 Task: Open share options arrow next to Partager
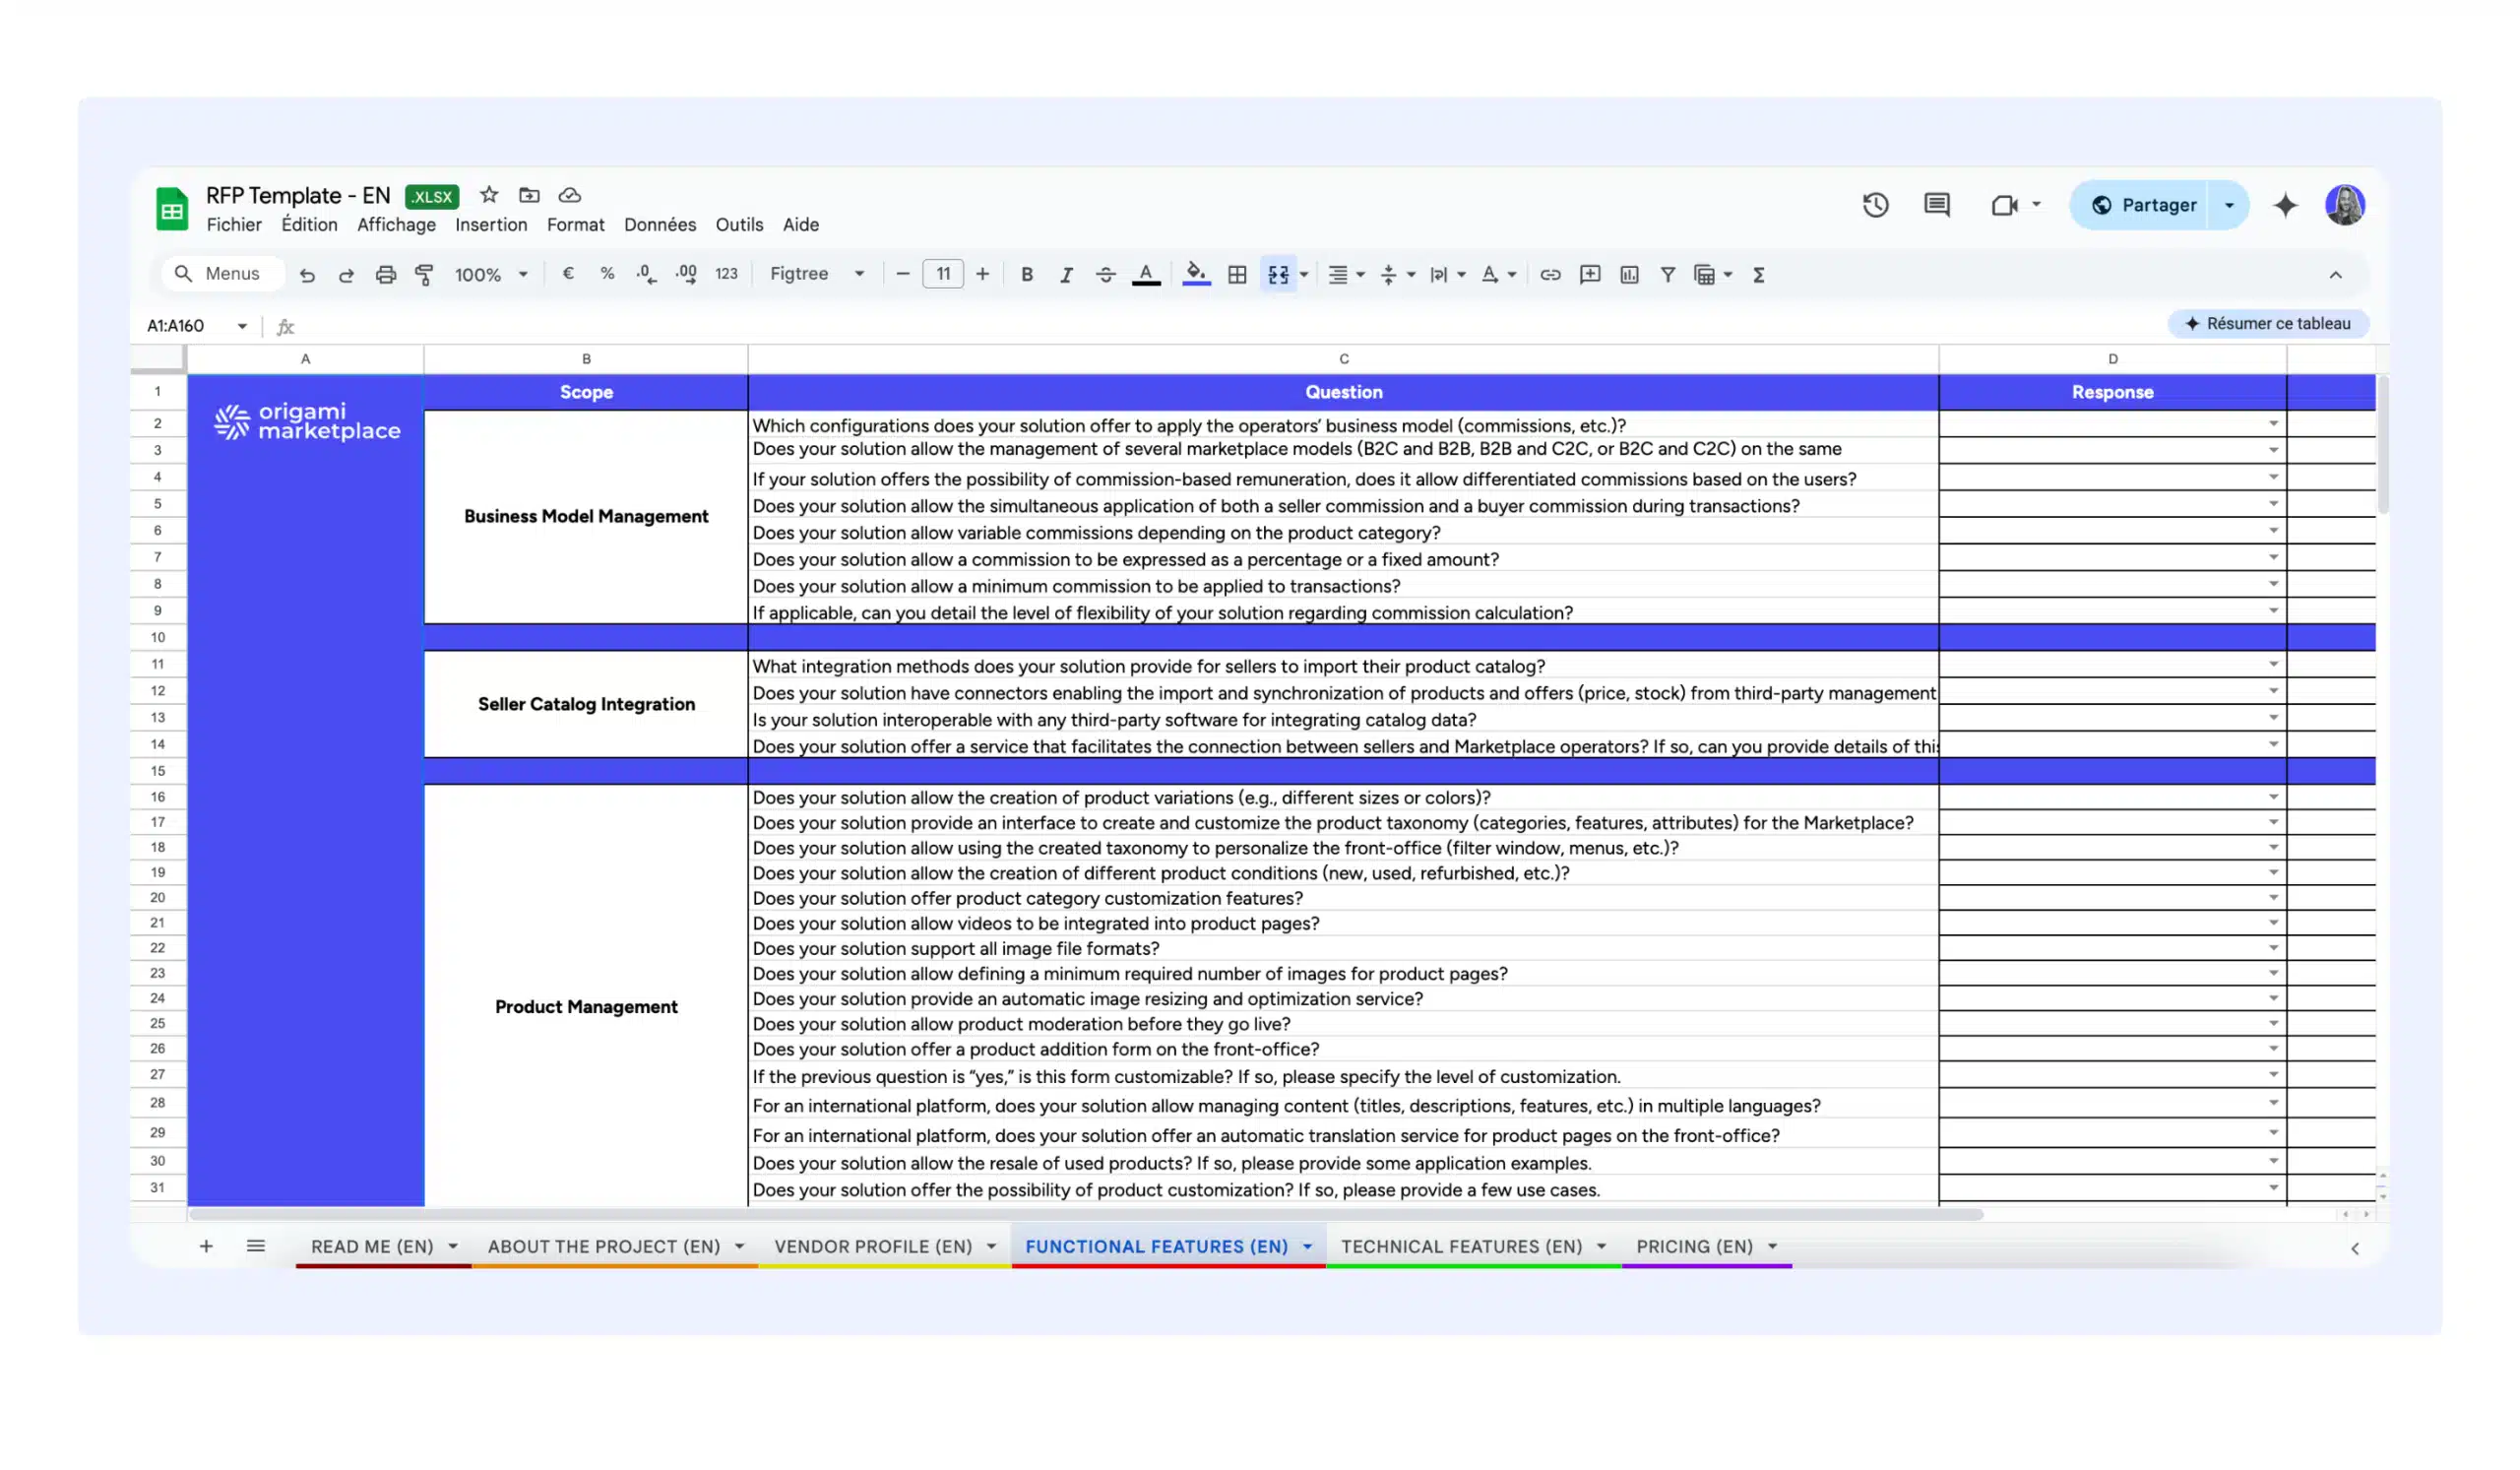pyautogui.click(x=2229, y=205)
